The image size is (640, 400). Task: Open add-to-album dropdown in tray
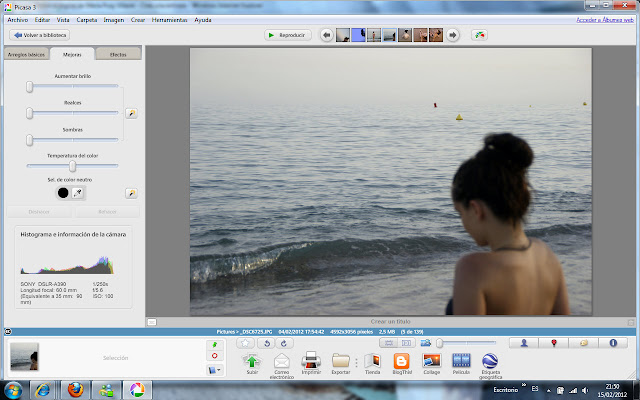point(215,370)
